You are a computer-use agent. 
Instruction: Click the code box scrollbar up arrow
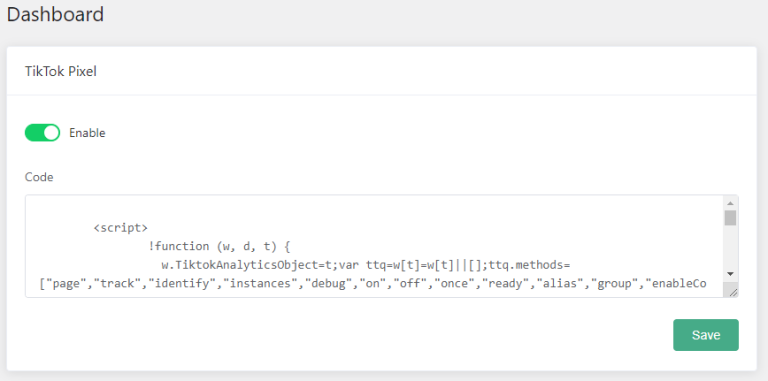tap(730, 203)
